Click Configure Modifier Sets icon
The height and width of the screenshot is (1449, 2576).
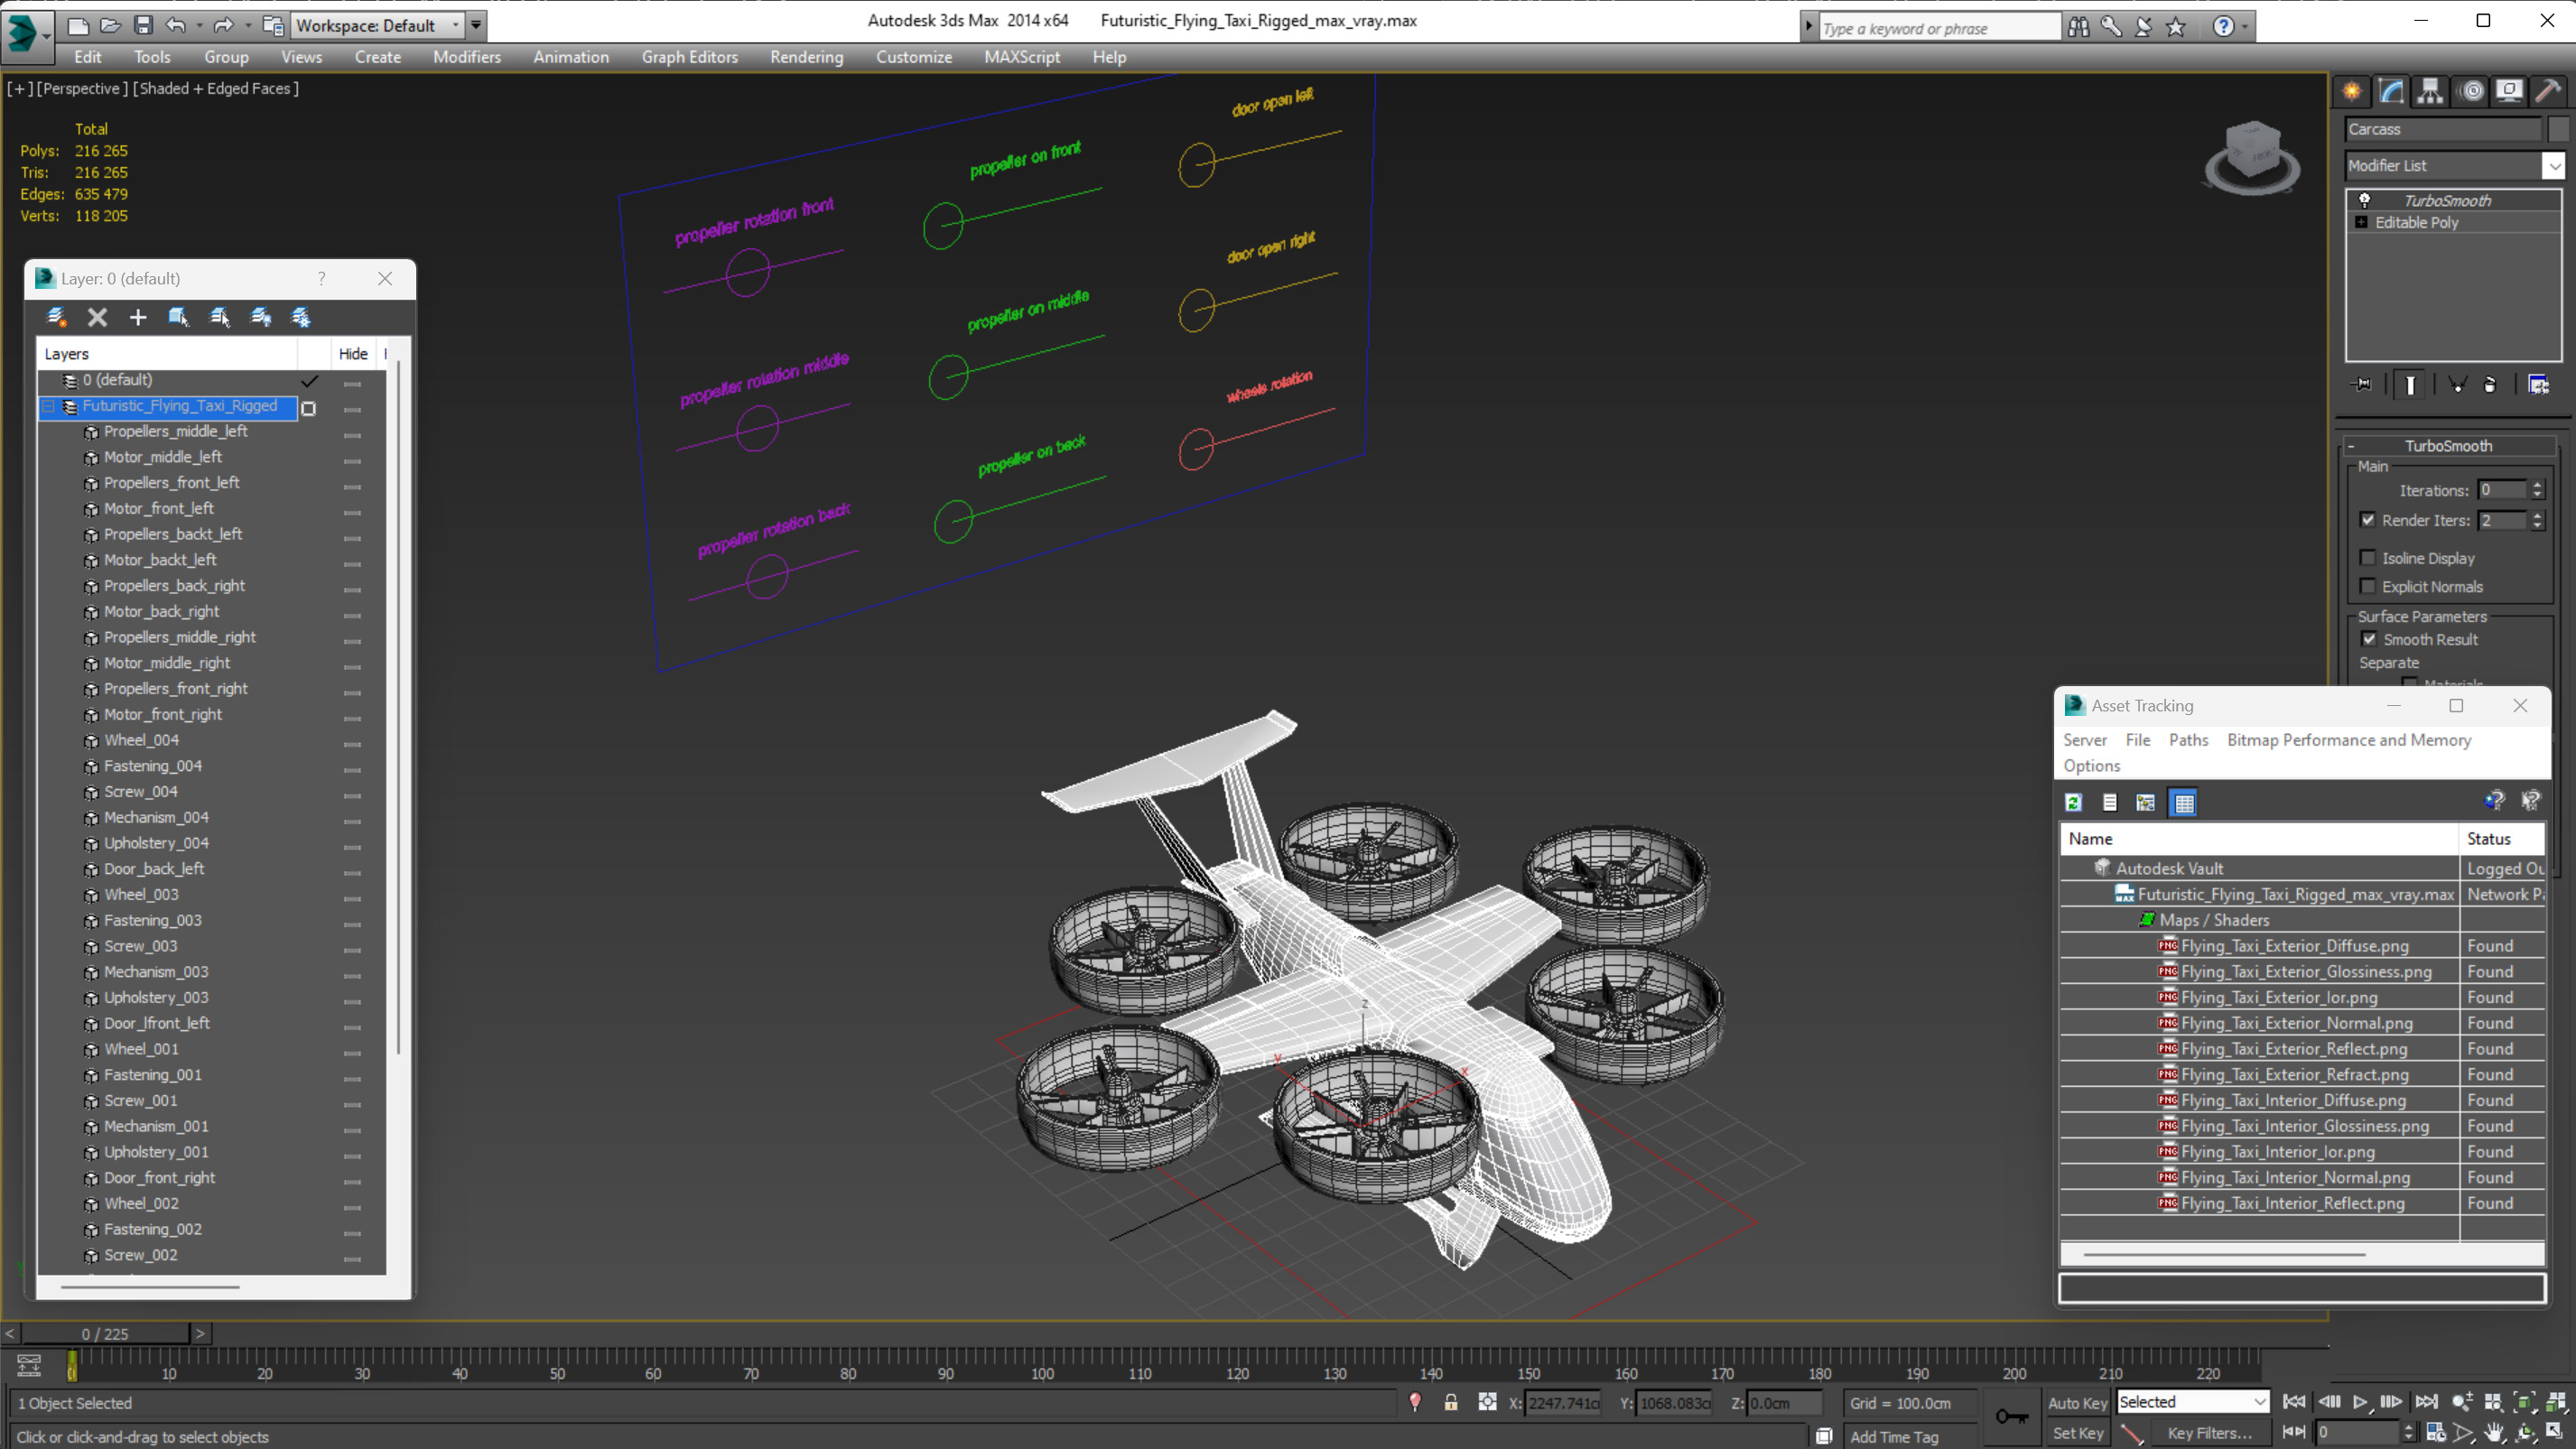point(2539,385)
